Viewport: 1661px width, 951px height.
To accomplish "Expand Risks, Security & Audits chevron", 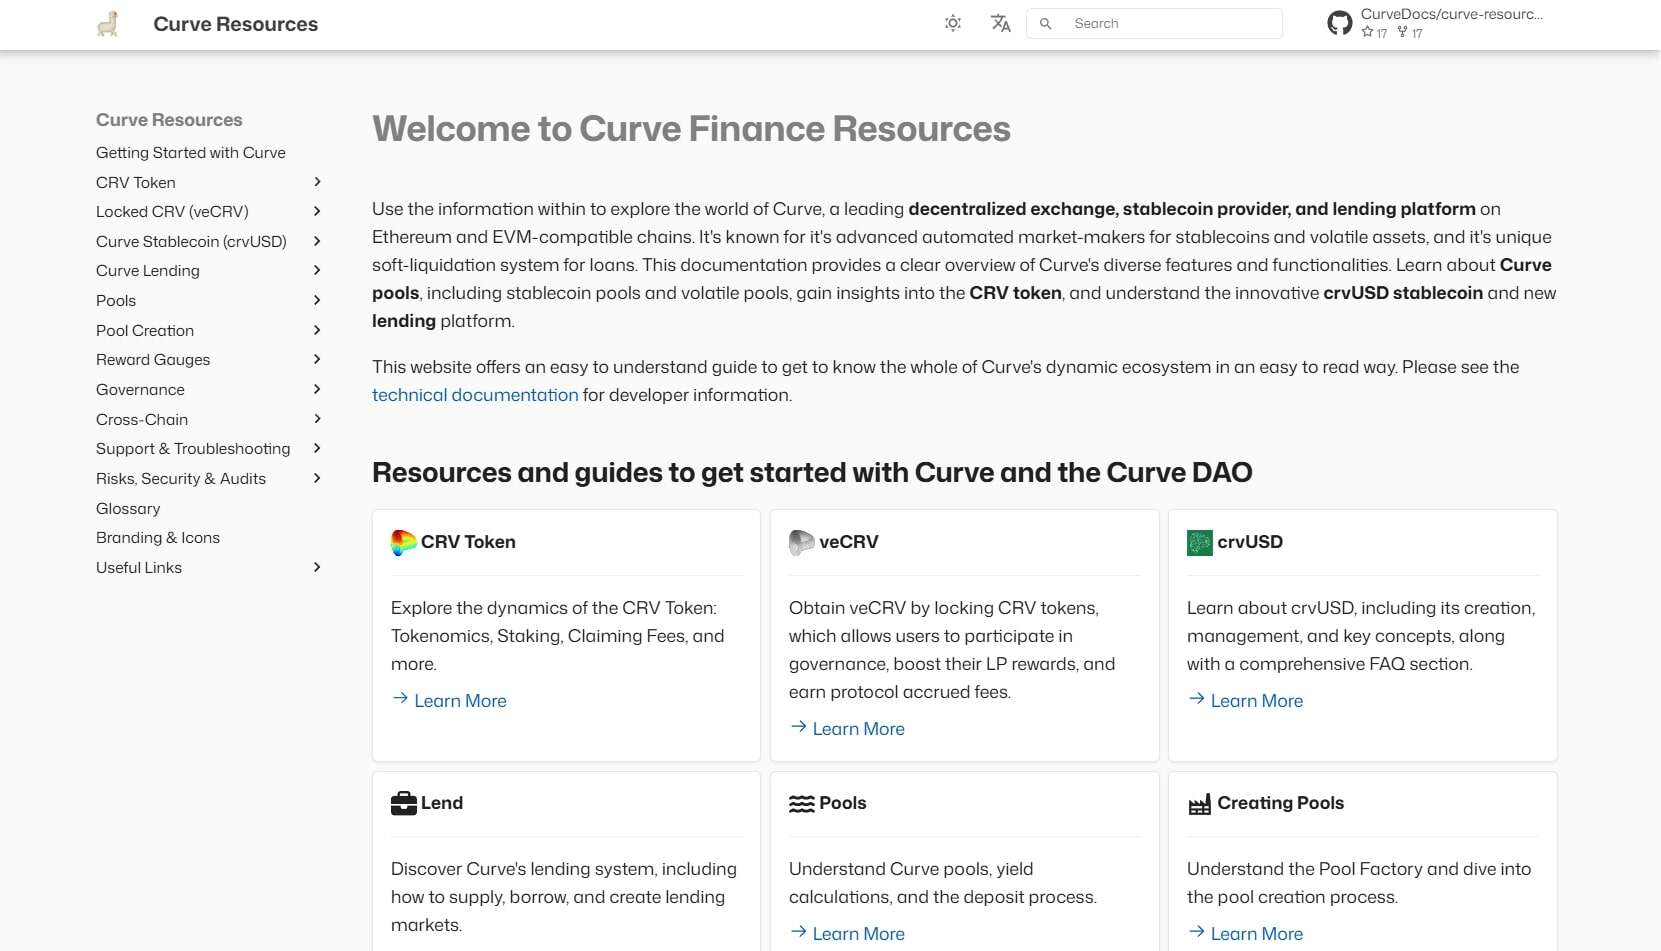I will 317,478.
